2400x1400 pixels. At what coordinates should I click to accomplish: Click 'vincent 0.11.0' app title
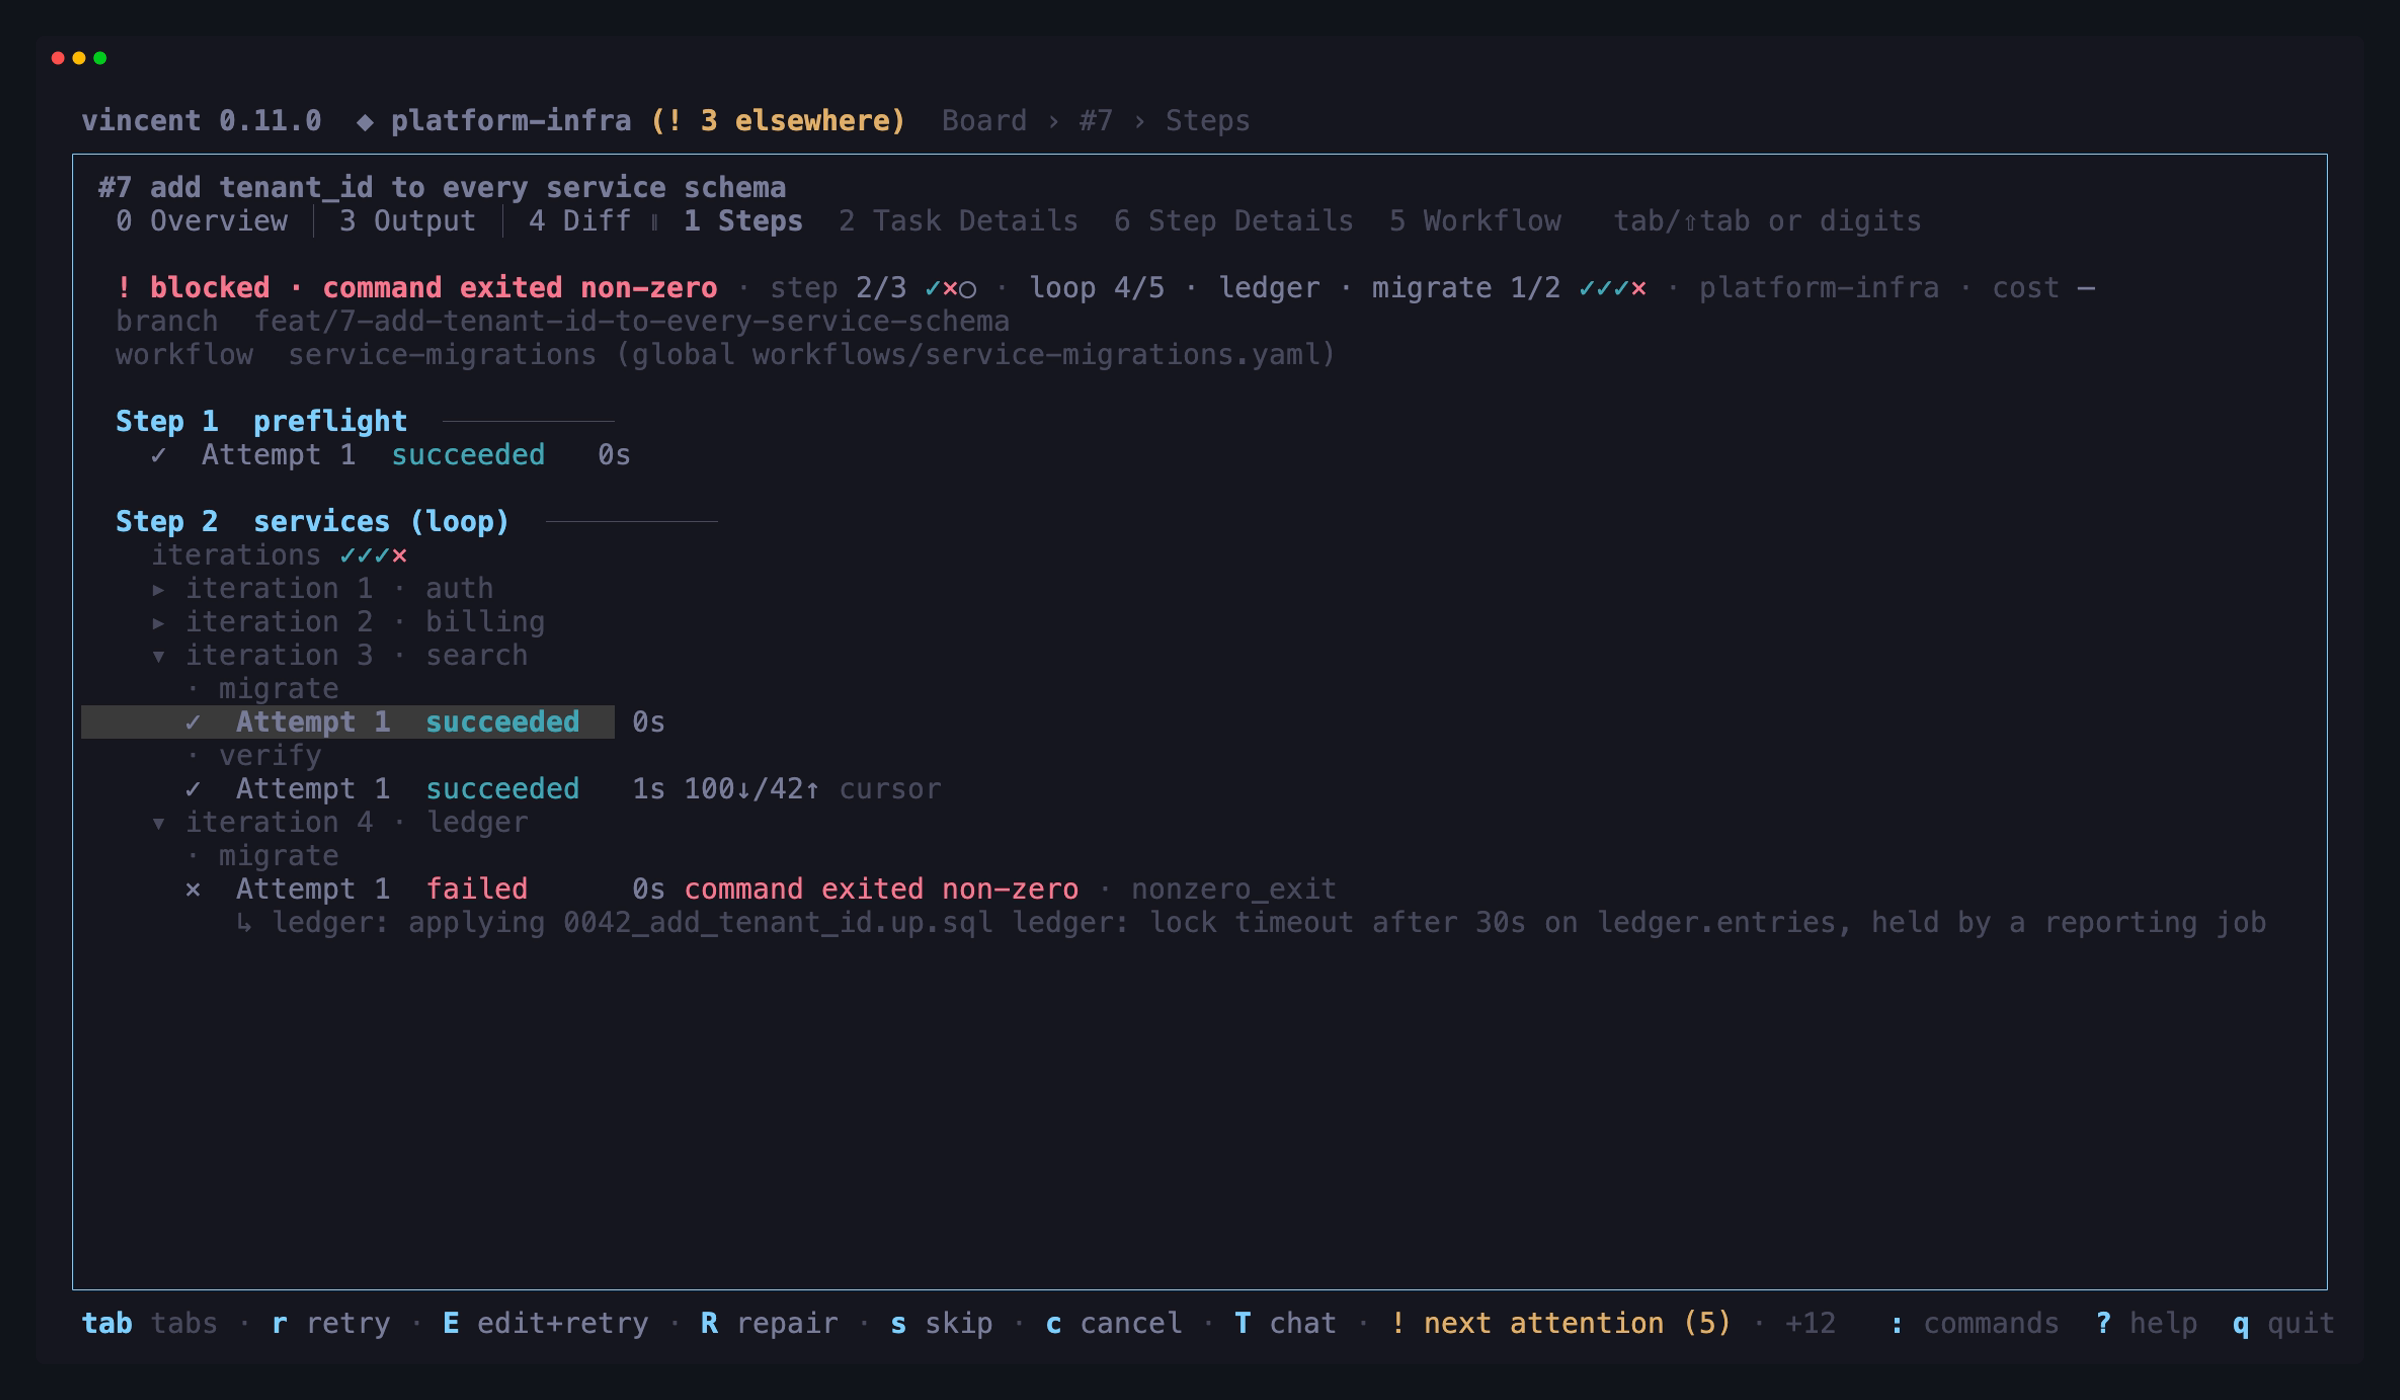coord(201,121)
